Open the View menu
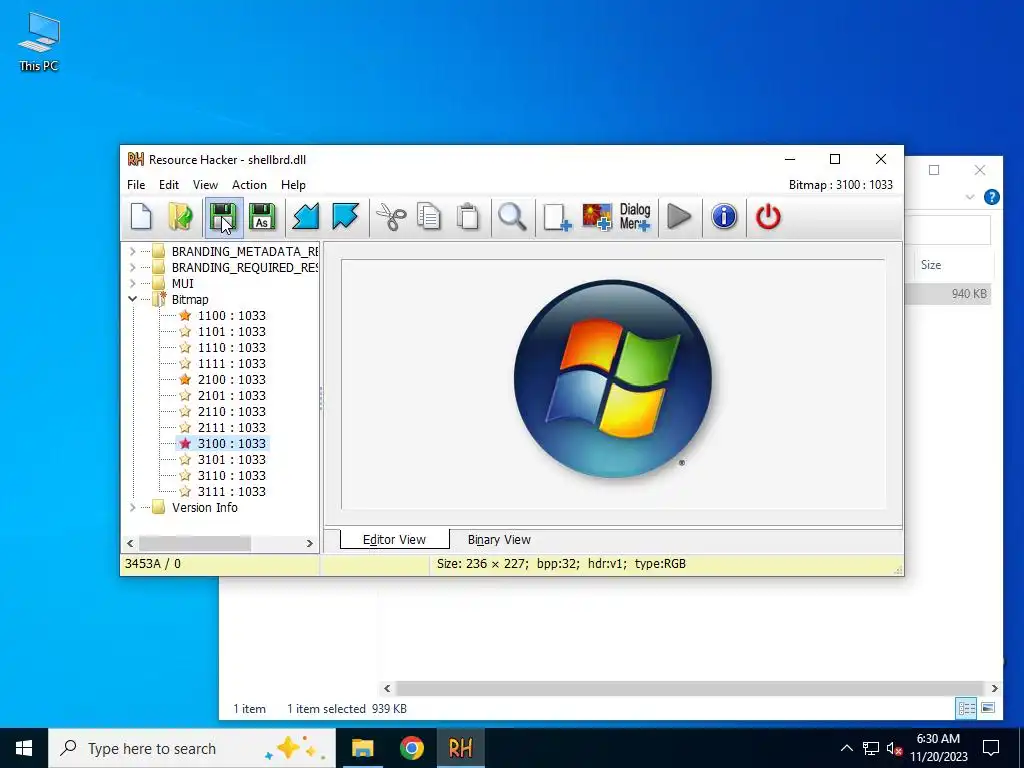The width and height of the screenshot is (1024, 768). pos(205,185)
